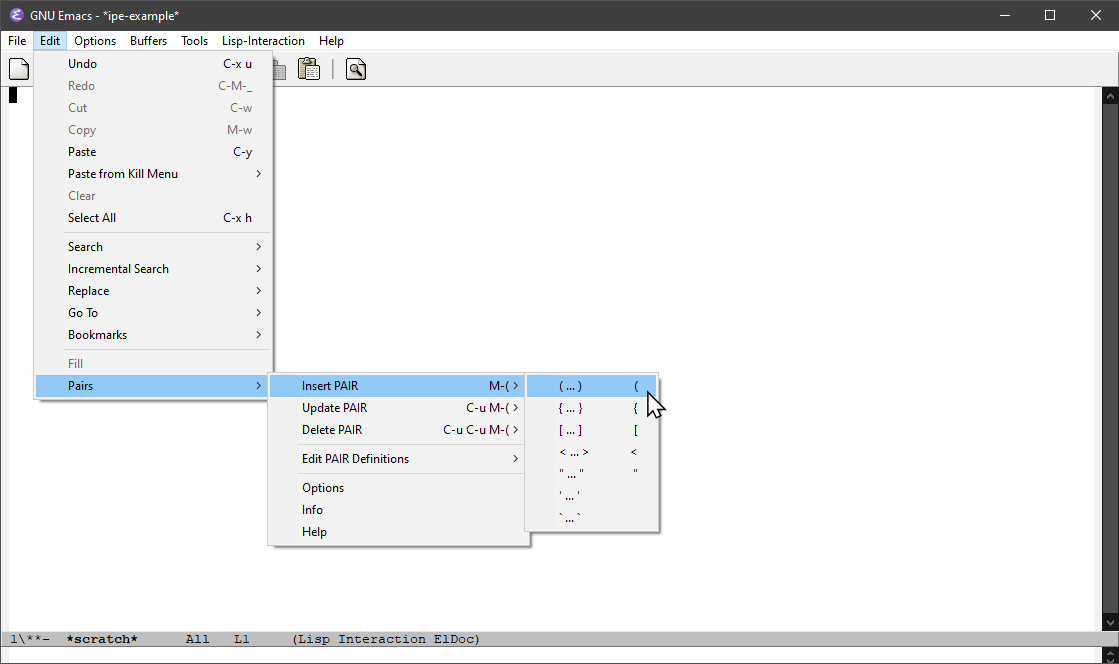Expand Edit PAIR Definitions submenu
The image size is (1119, 664).
click(398, 458)
